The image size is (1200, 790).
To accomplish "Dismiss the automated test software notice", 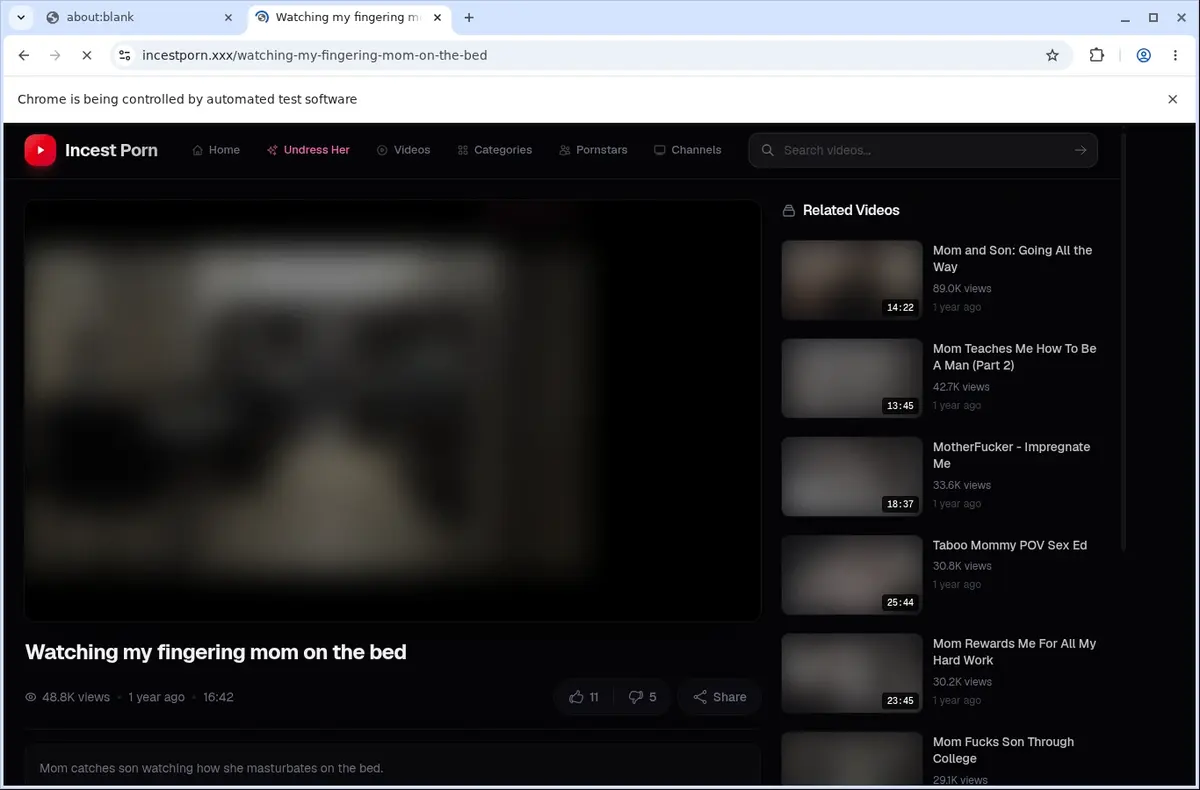I will pyautogui.click(x=1173, y=99).
